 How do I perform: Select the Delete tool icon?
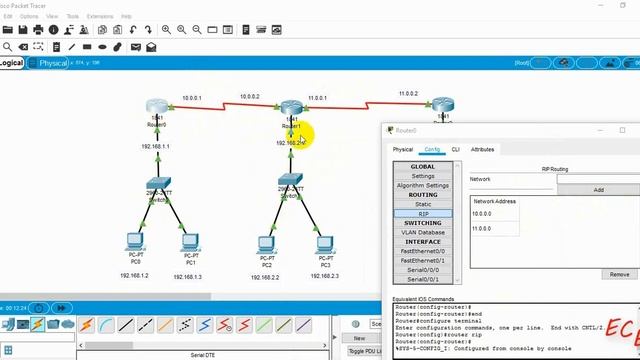[x=23, y=47]
